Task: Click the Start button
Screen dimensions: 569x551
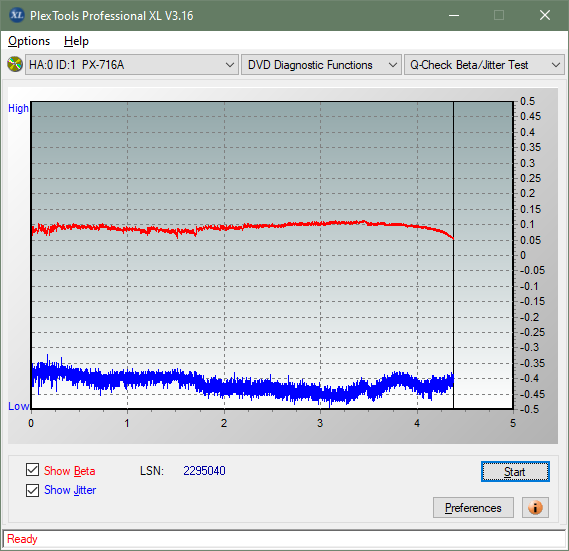Action: tap(515, 472)
